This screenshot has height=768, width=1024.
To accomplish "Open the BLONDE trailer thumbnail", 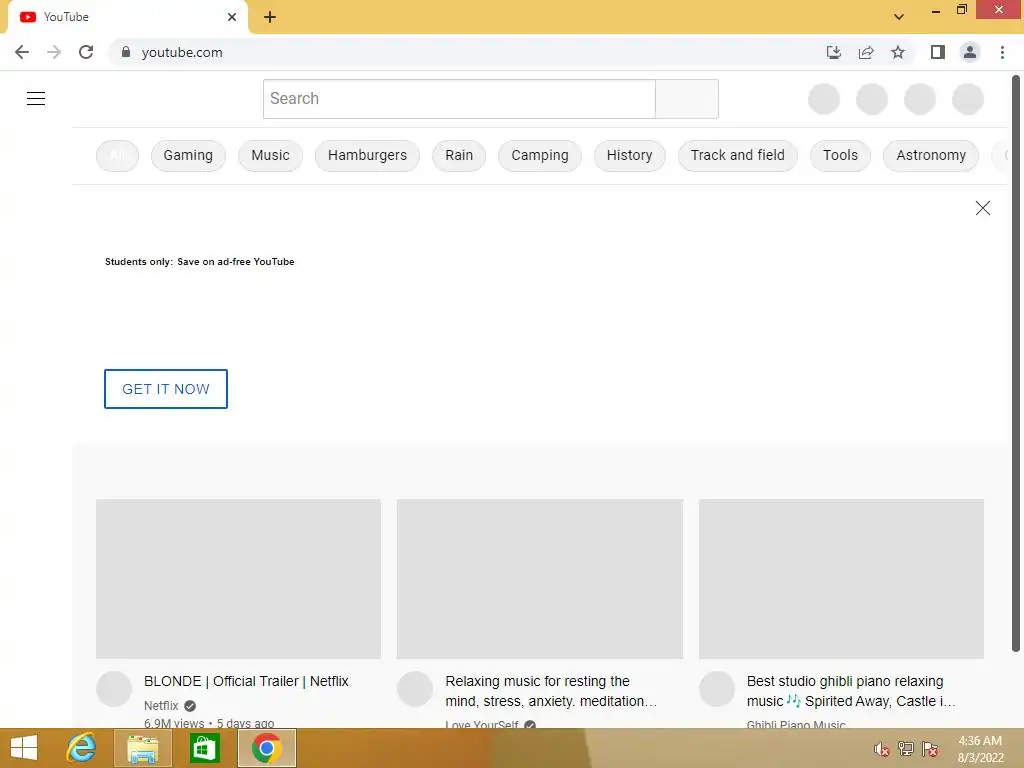I will 238,579.
